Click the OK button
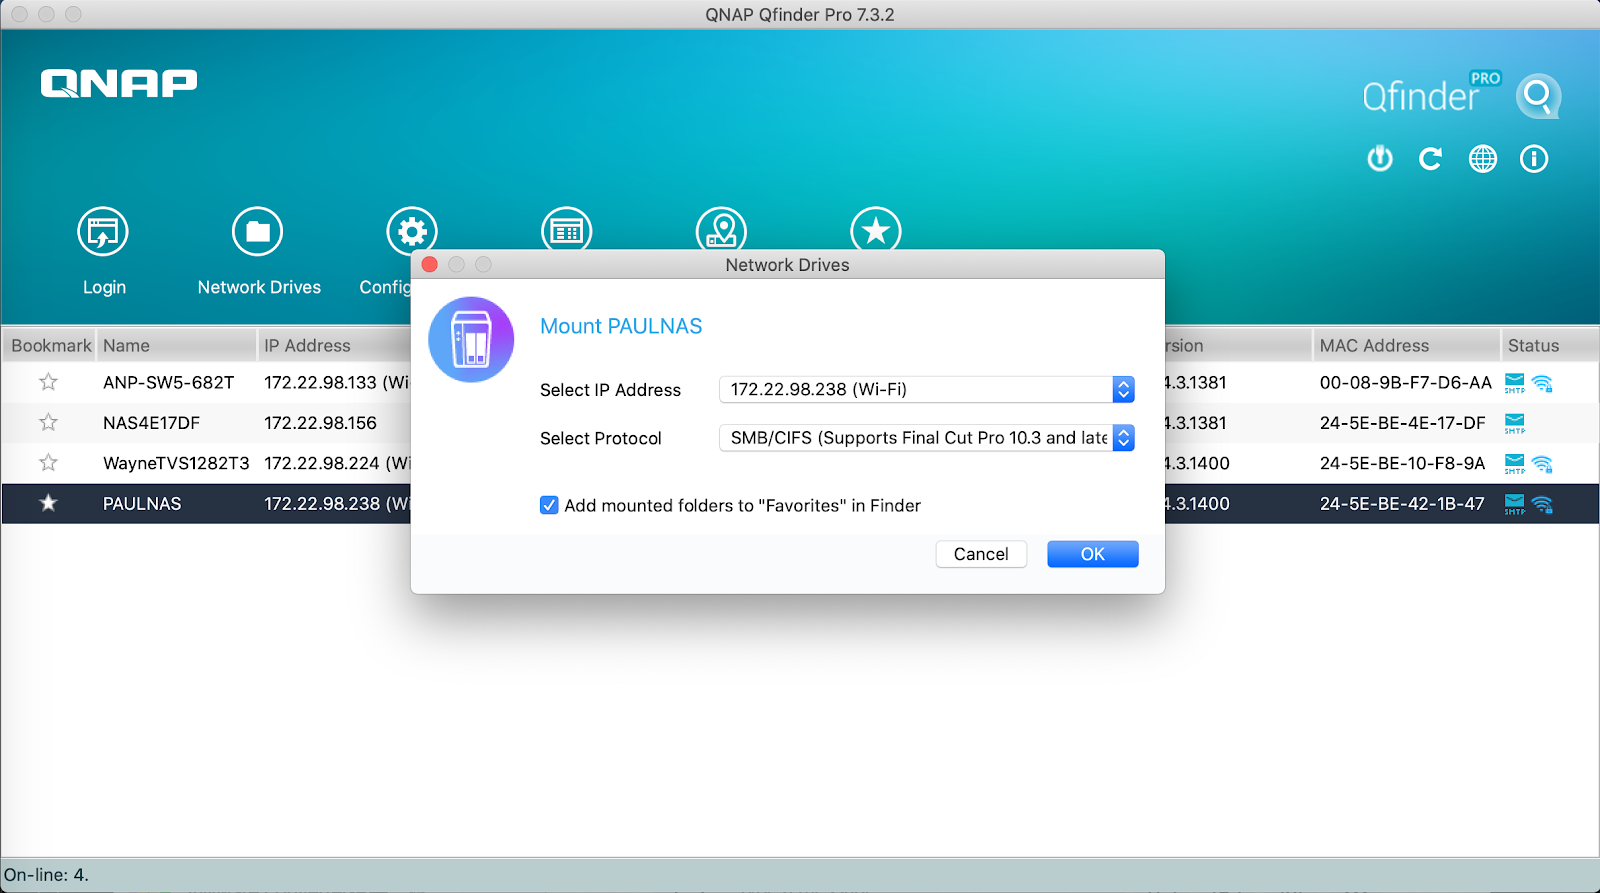Screen dimensions: 1600x893 point(1092,554)
